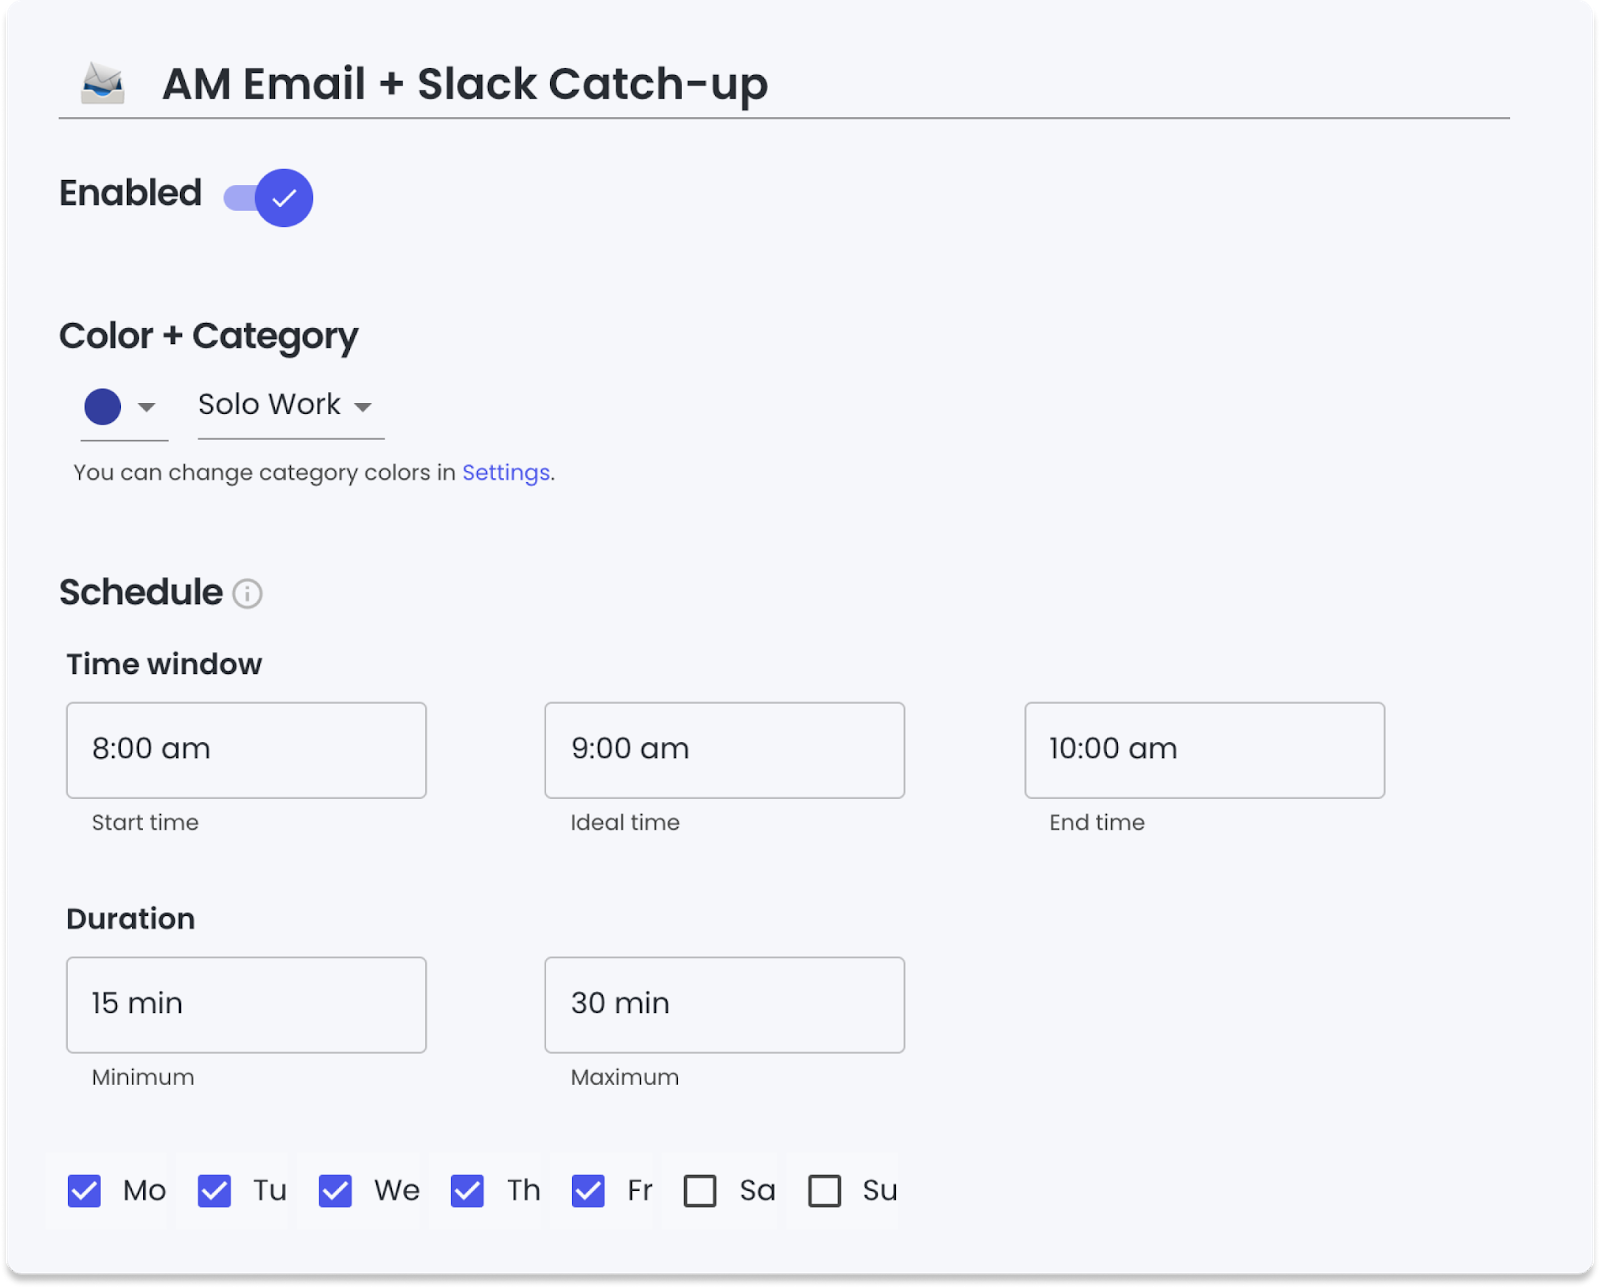1600x1288 pixels.
Task: Click the email envelope emoji icon
Action: point(103,84)
